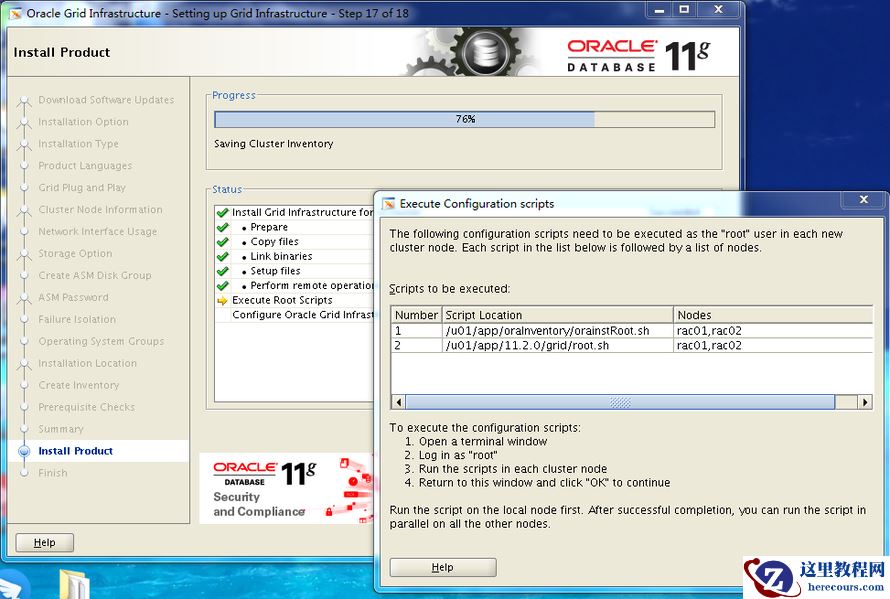Click the Saving Cluster Inventory progress message
The width and height of the screenshot is (890, 599).
click(274, 144)
